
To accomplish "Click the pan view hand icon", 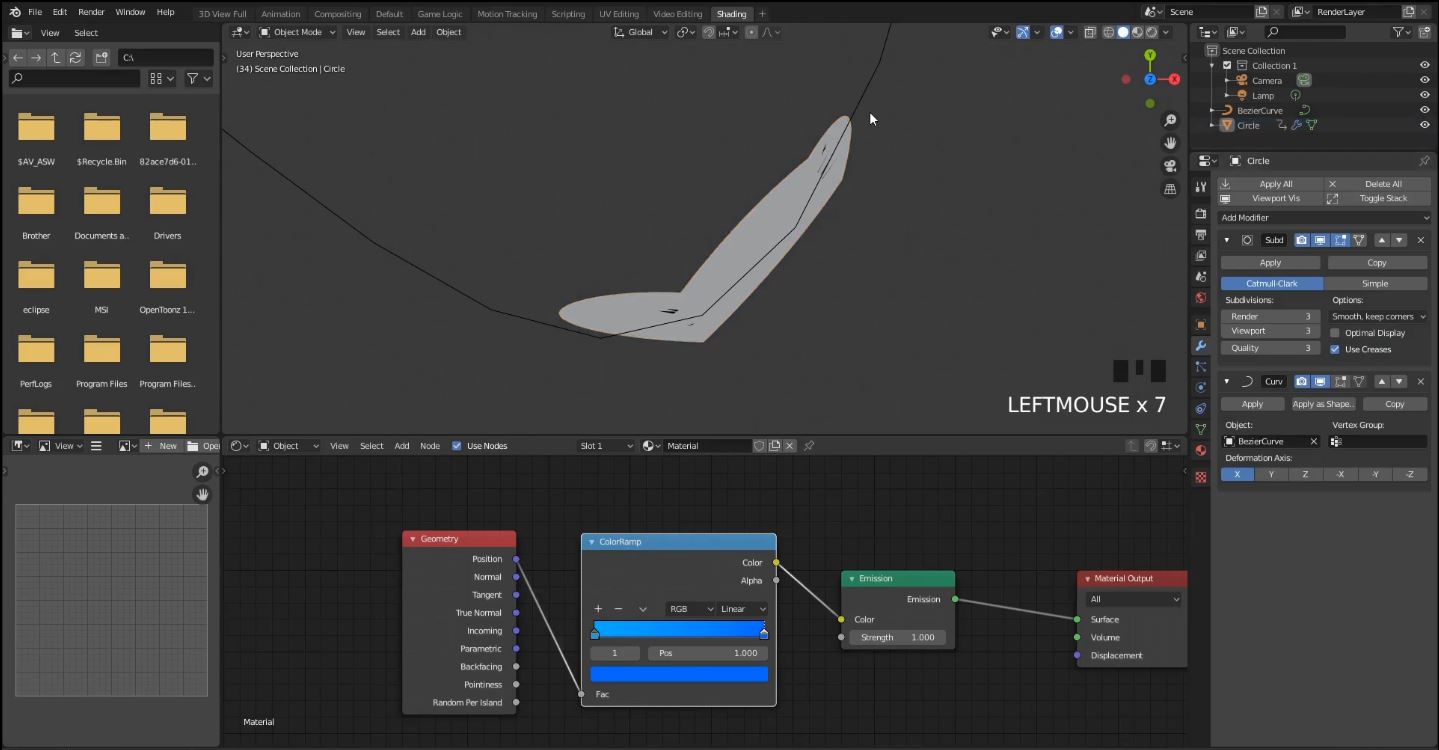I will 1170,143.
